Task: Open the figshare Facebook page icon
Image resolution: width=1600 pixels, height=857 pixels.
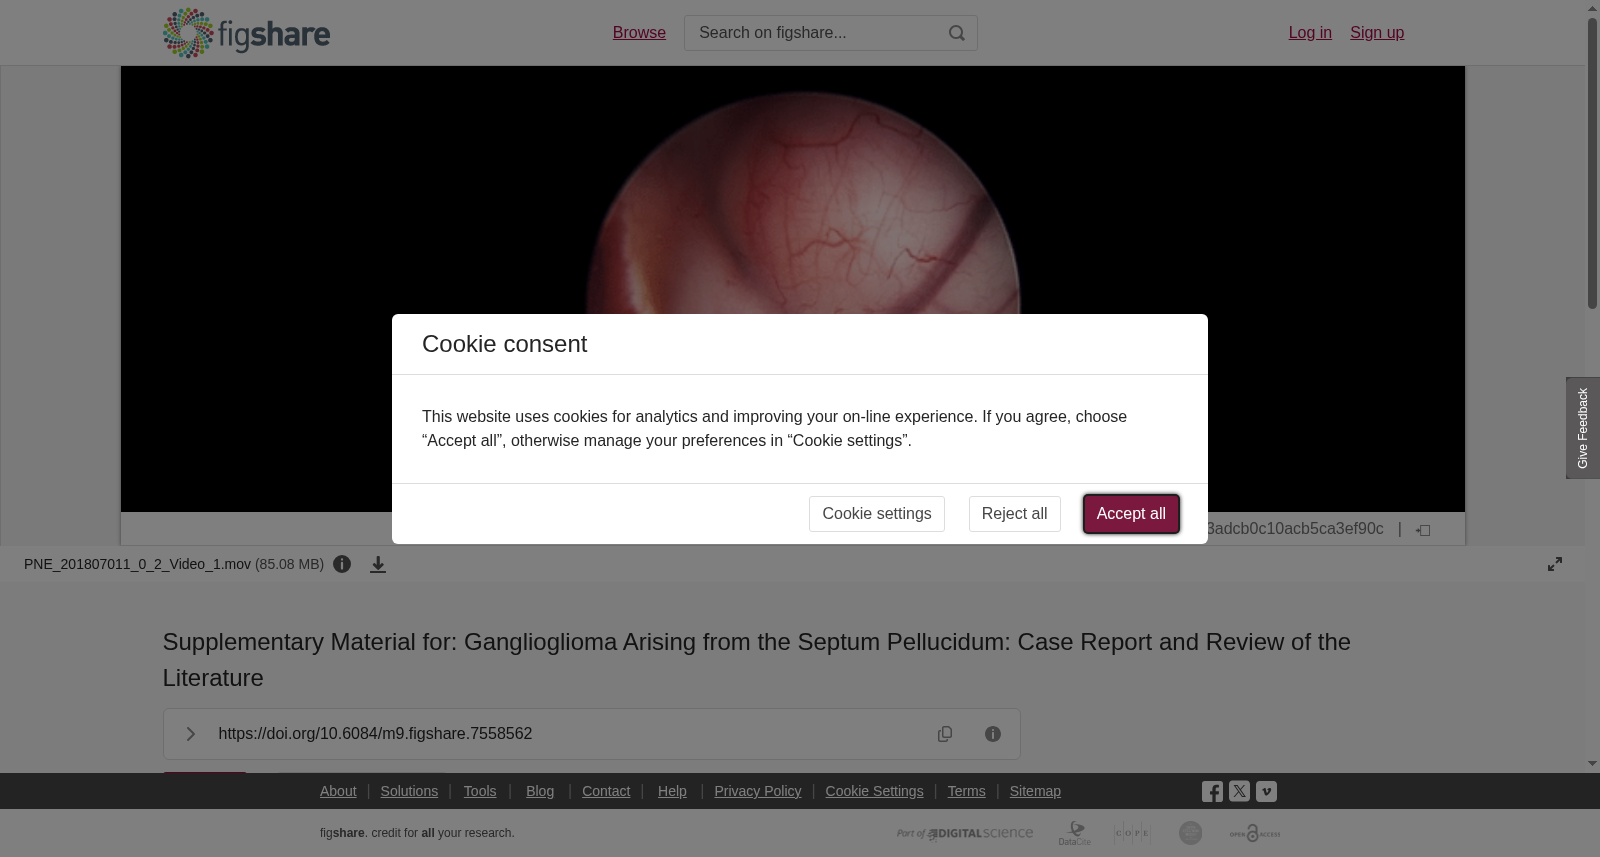Action: click(x=1212, y=792)
